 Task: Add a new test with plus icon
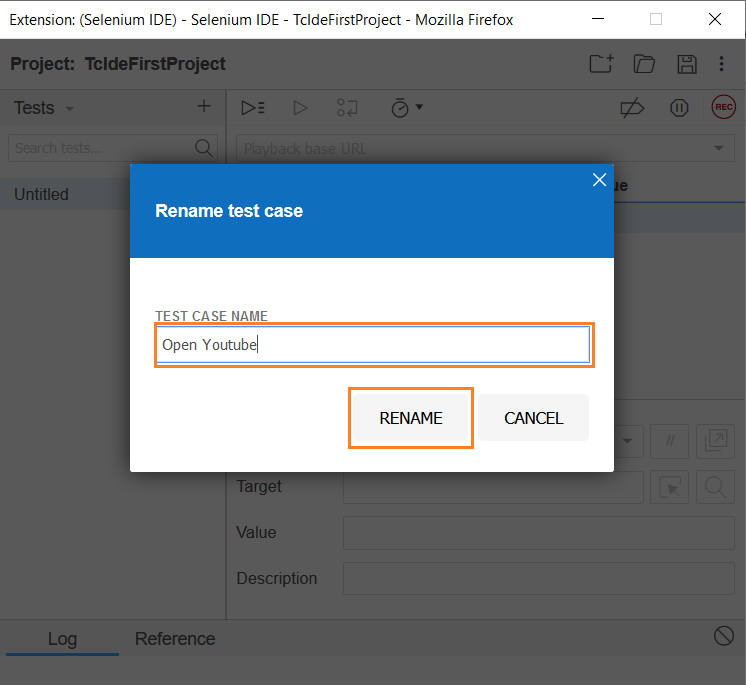[204, 107]
